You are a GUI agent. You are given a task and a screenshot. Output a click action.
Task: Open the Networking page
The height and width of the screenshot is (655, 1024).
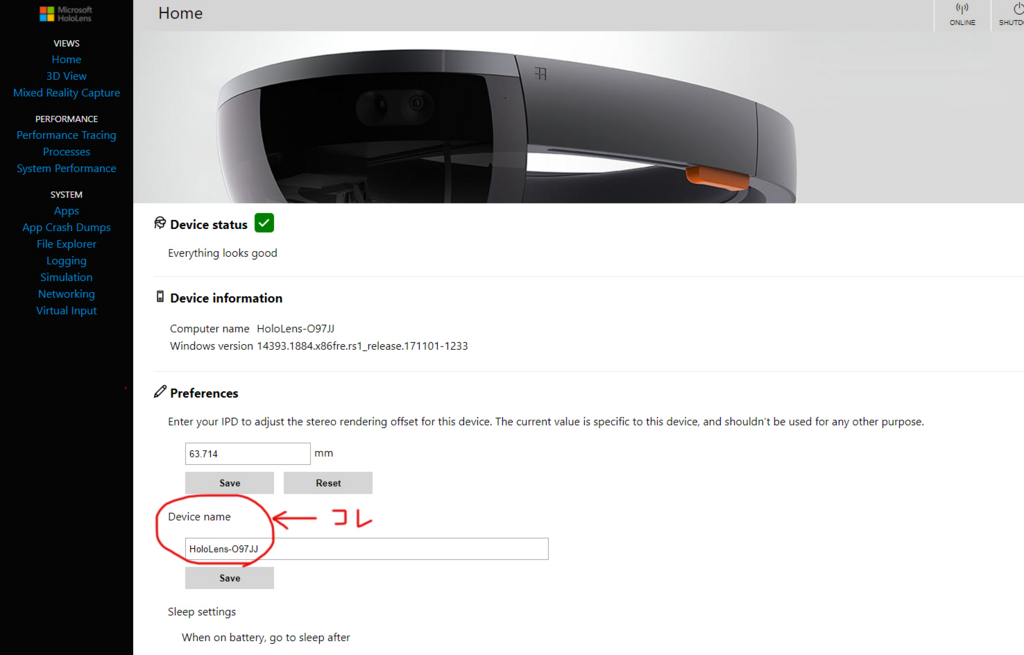[67, 294]
